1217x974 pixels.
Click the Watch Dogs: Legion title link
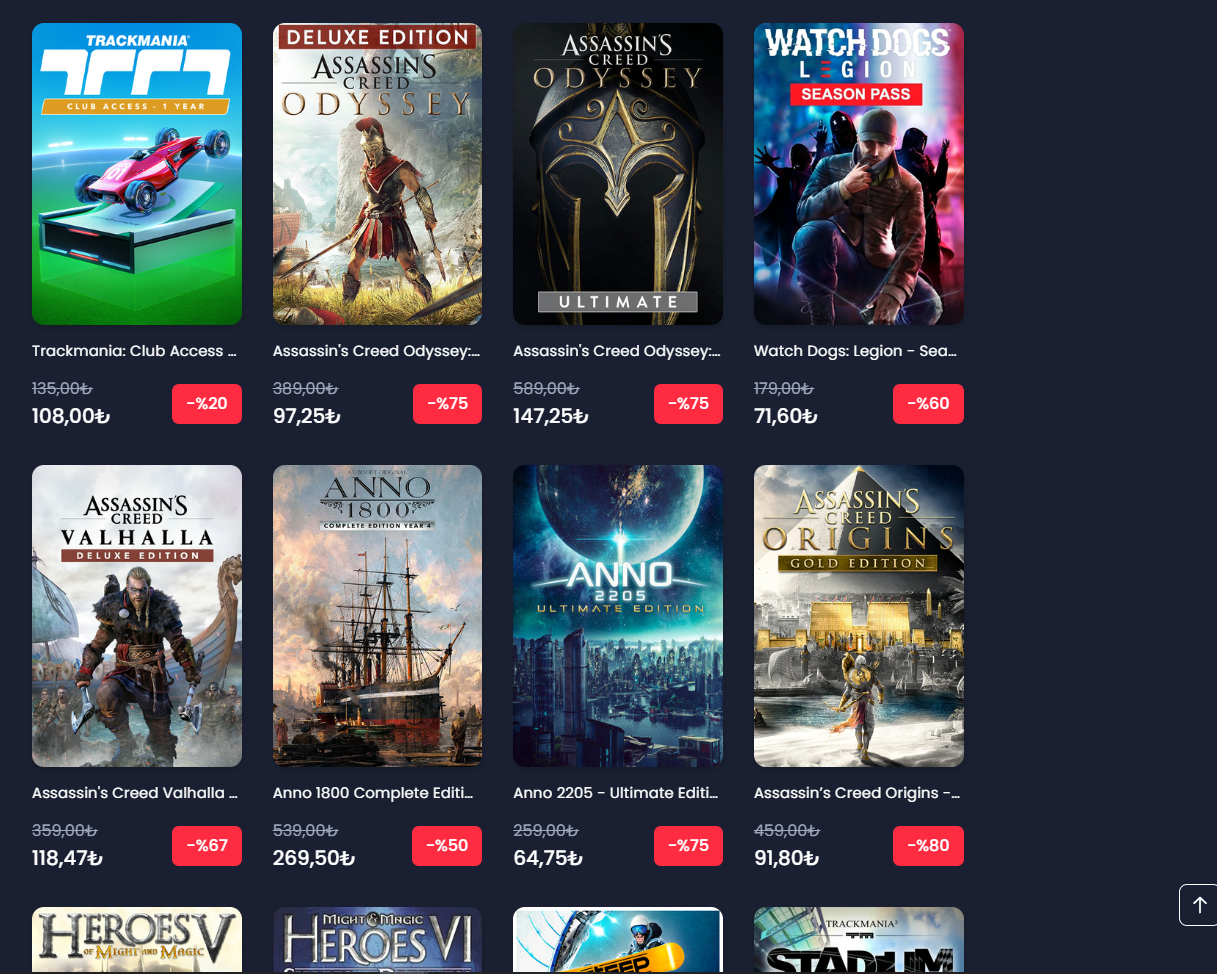click(x=856, y=351)
